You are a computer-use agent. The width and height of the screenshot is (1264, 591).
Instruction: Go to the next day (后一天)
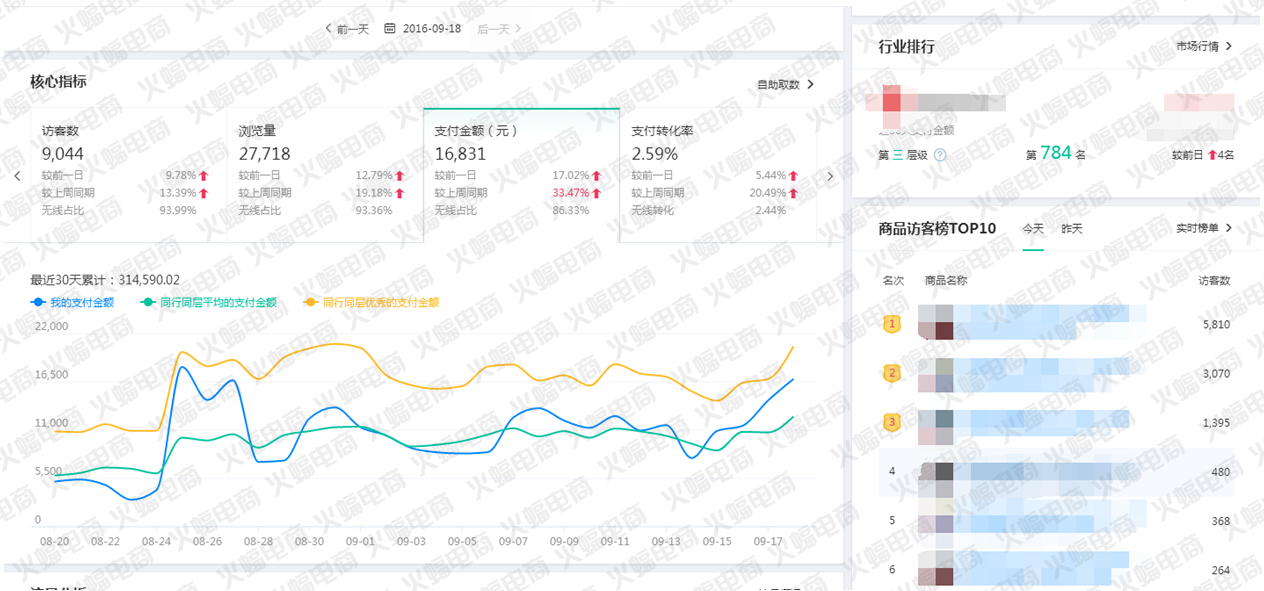coord(499,29)
